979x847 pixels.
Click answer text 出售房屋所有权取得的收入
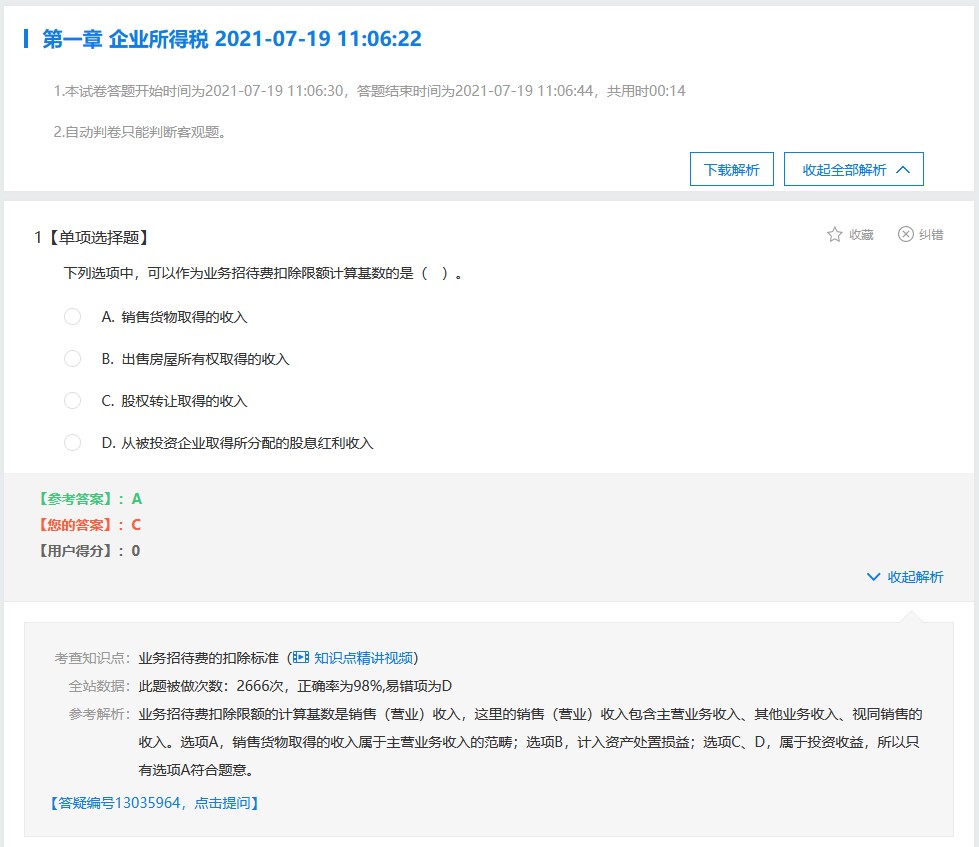205,359
